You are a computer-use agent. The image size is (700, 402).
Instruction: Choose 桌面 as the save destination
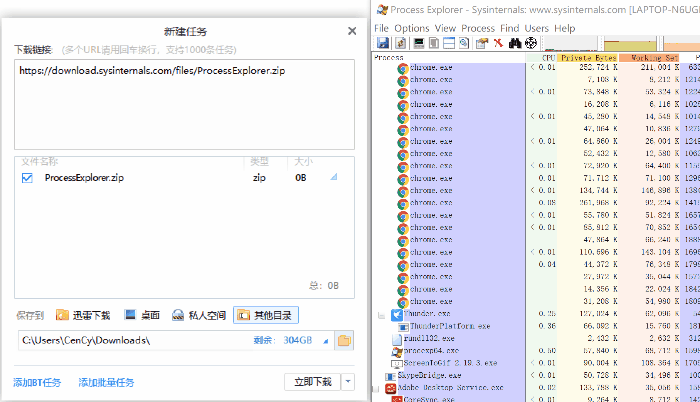(143, 315)
